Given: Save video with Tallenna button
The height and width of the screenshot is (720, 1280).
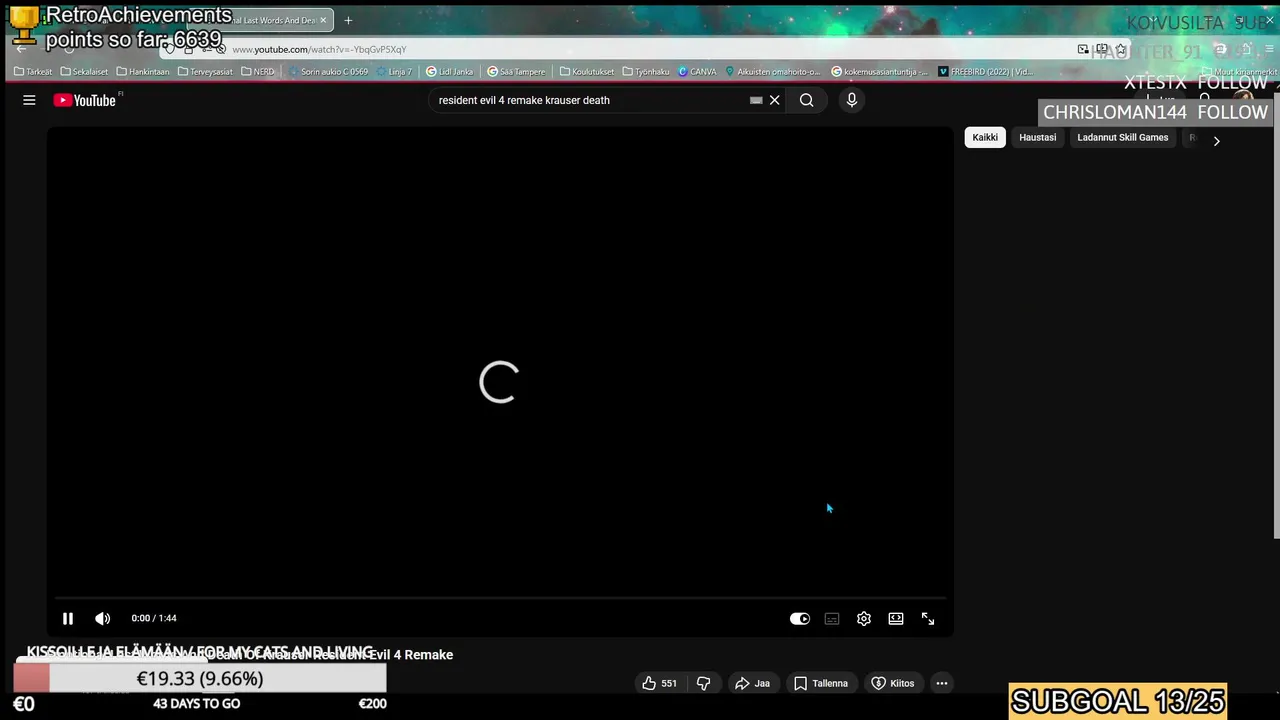Looking at the screenshot, I should click(x=820, y=683).
